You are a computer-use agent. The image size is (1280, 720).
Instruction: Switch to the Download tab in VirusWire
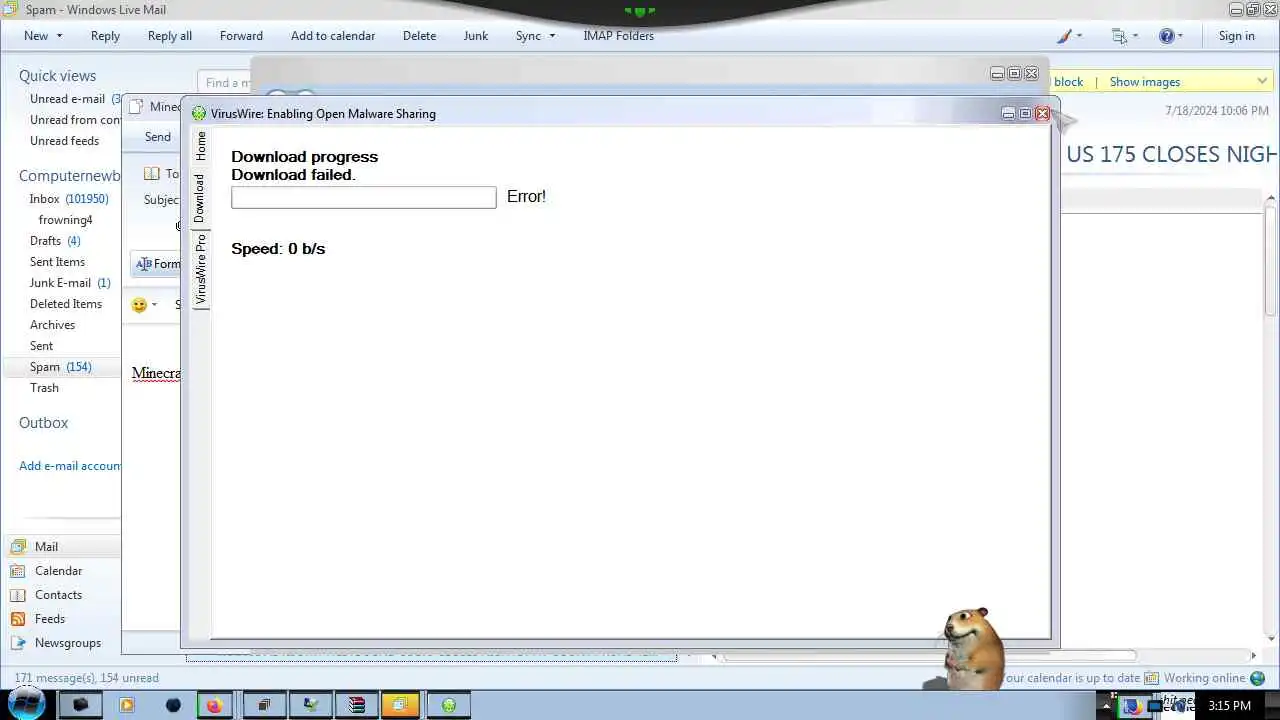click(x=200, y=198)
